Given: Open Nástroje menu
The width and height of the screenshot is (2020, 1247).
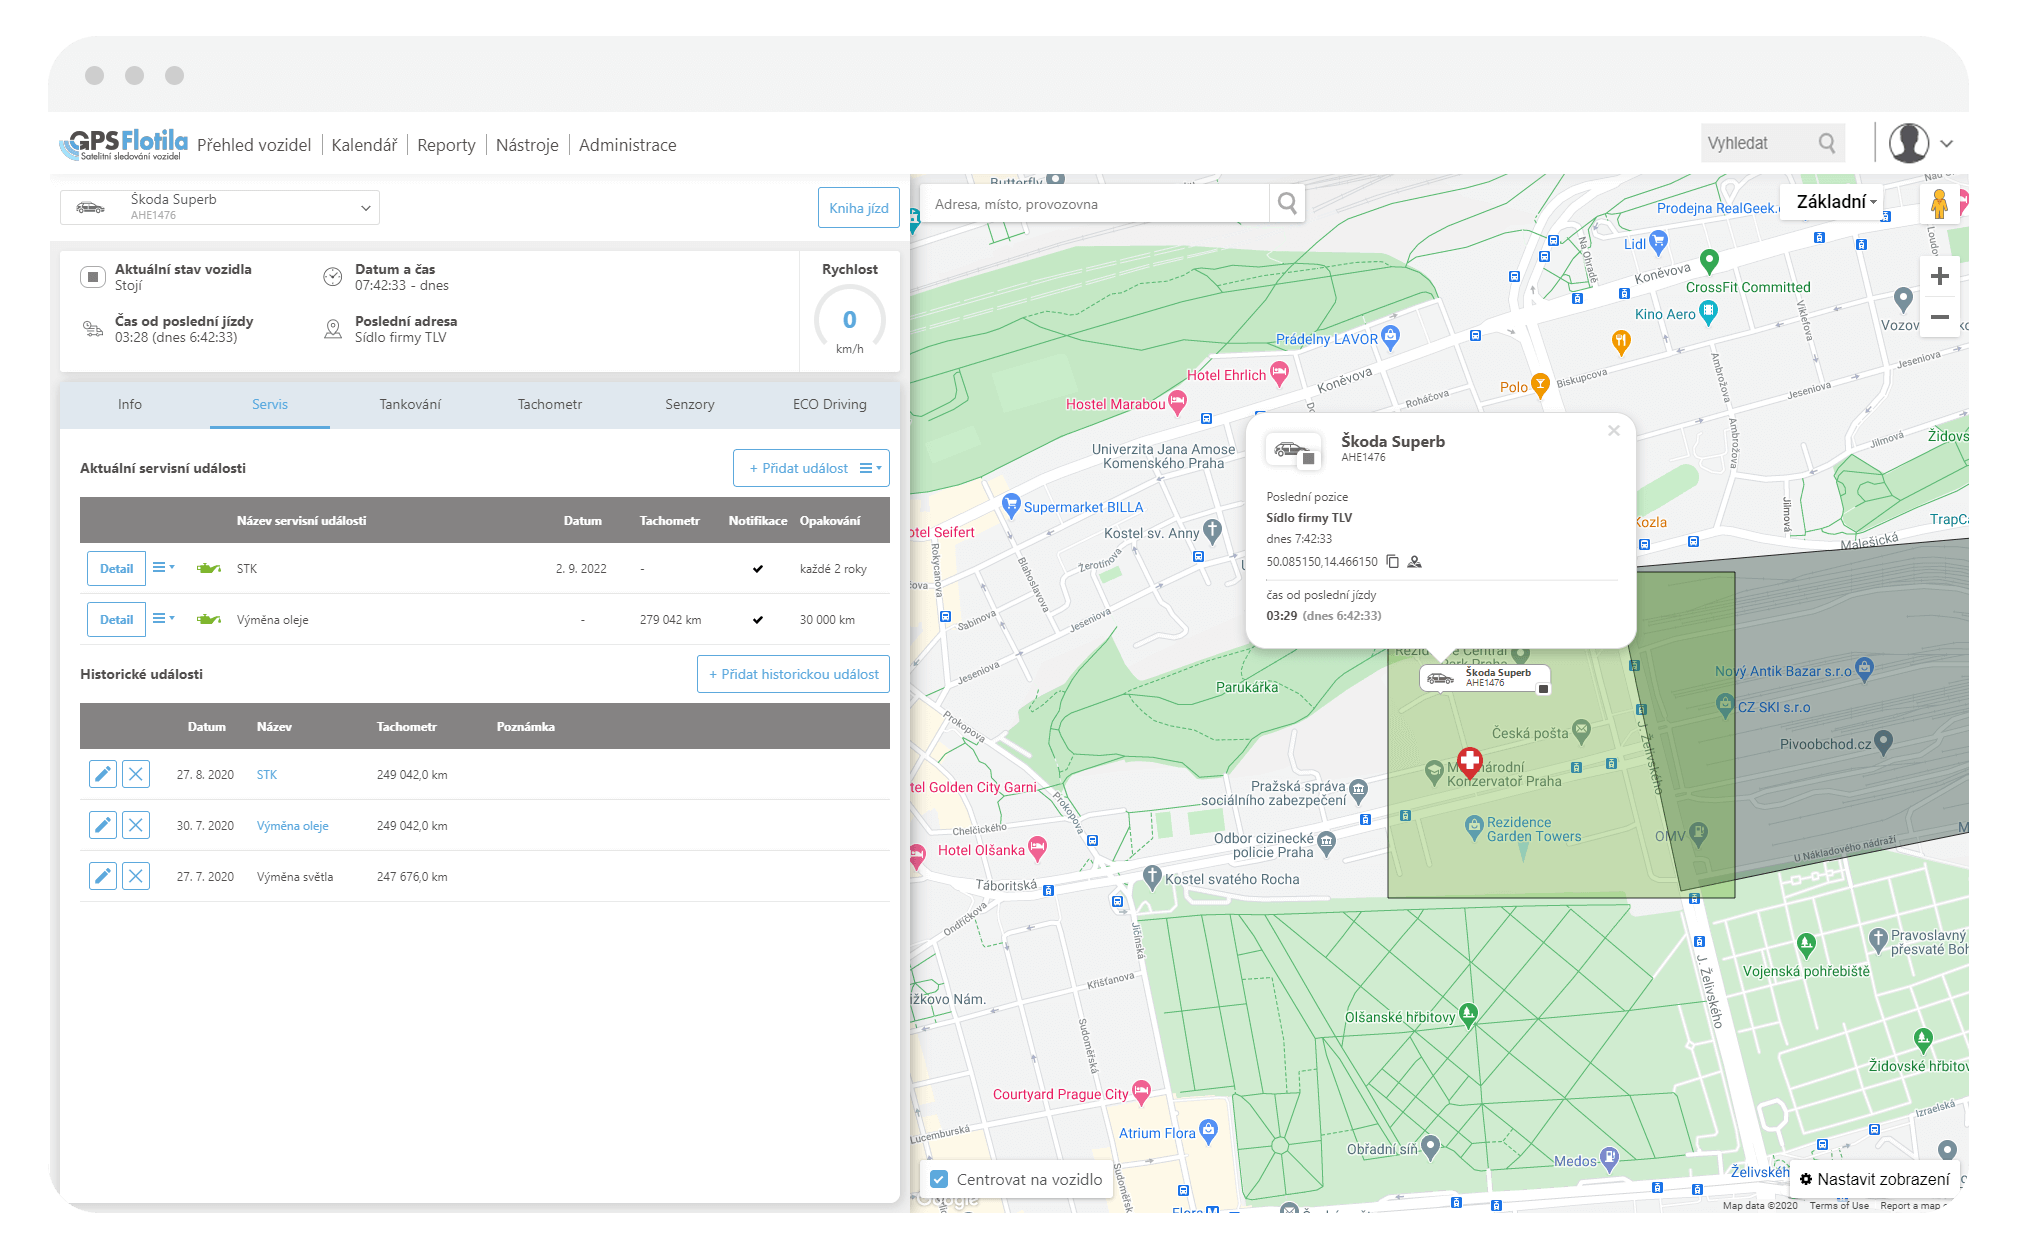Looking at the screenshot, I should tap(527, 145).
